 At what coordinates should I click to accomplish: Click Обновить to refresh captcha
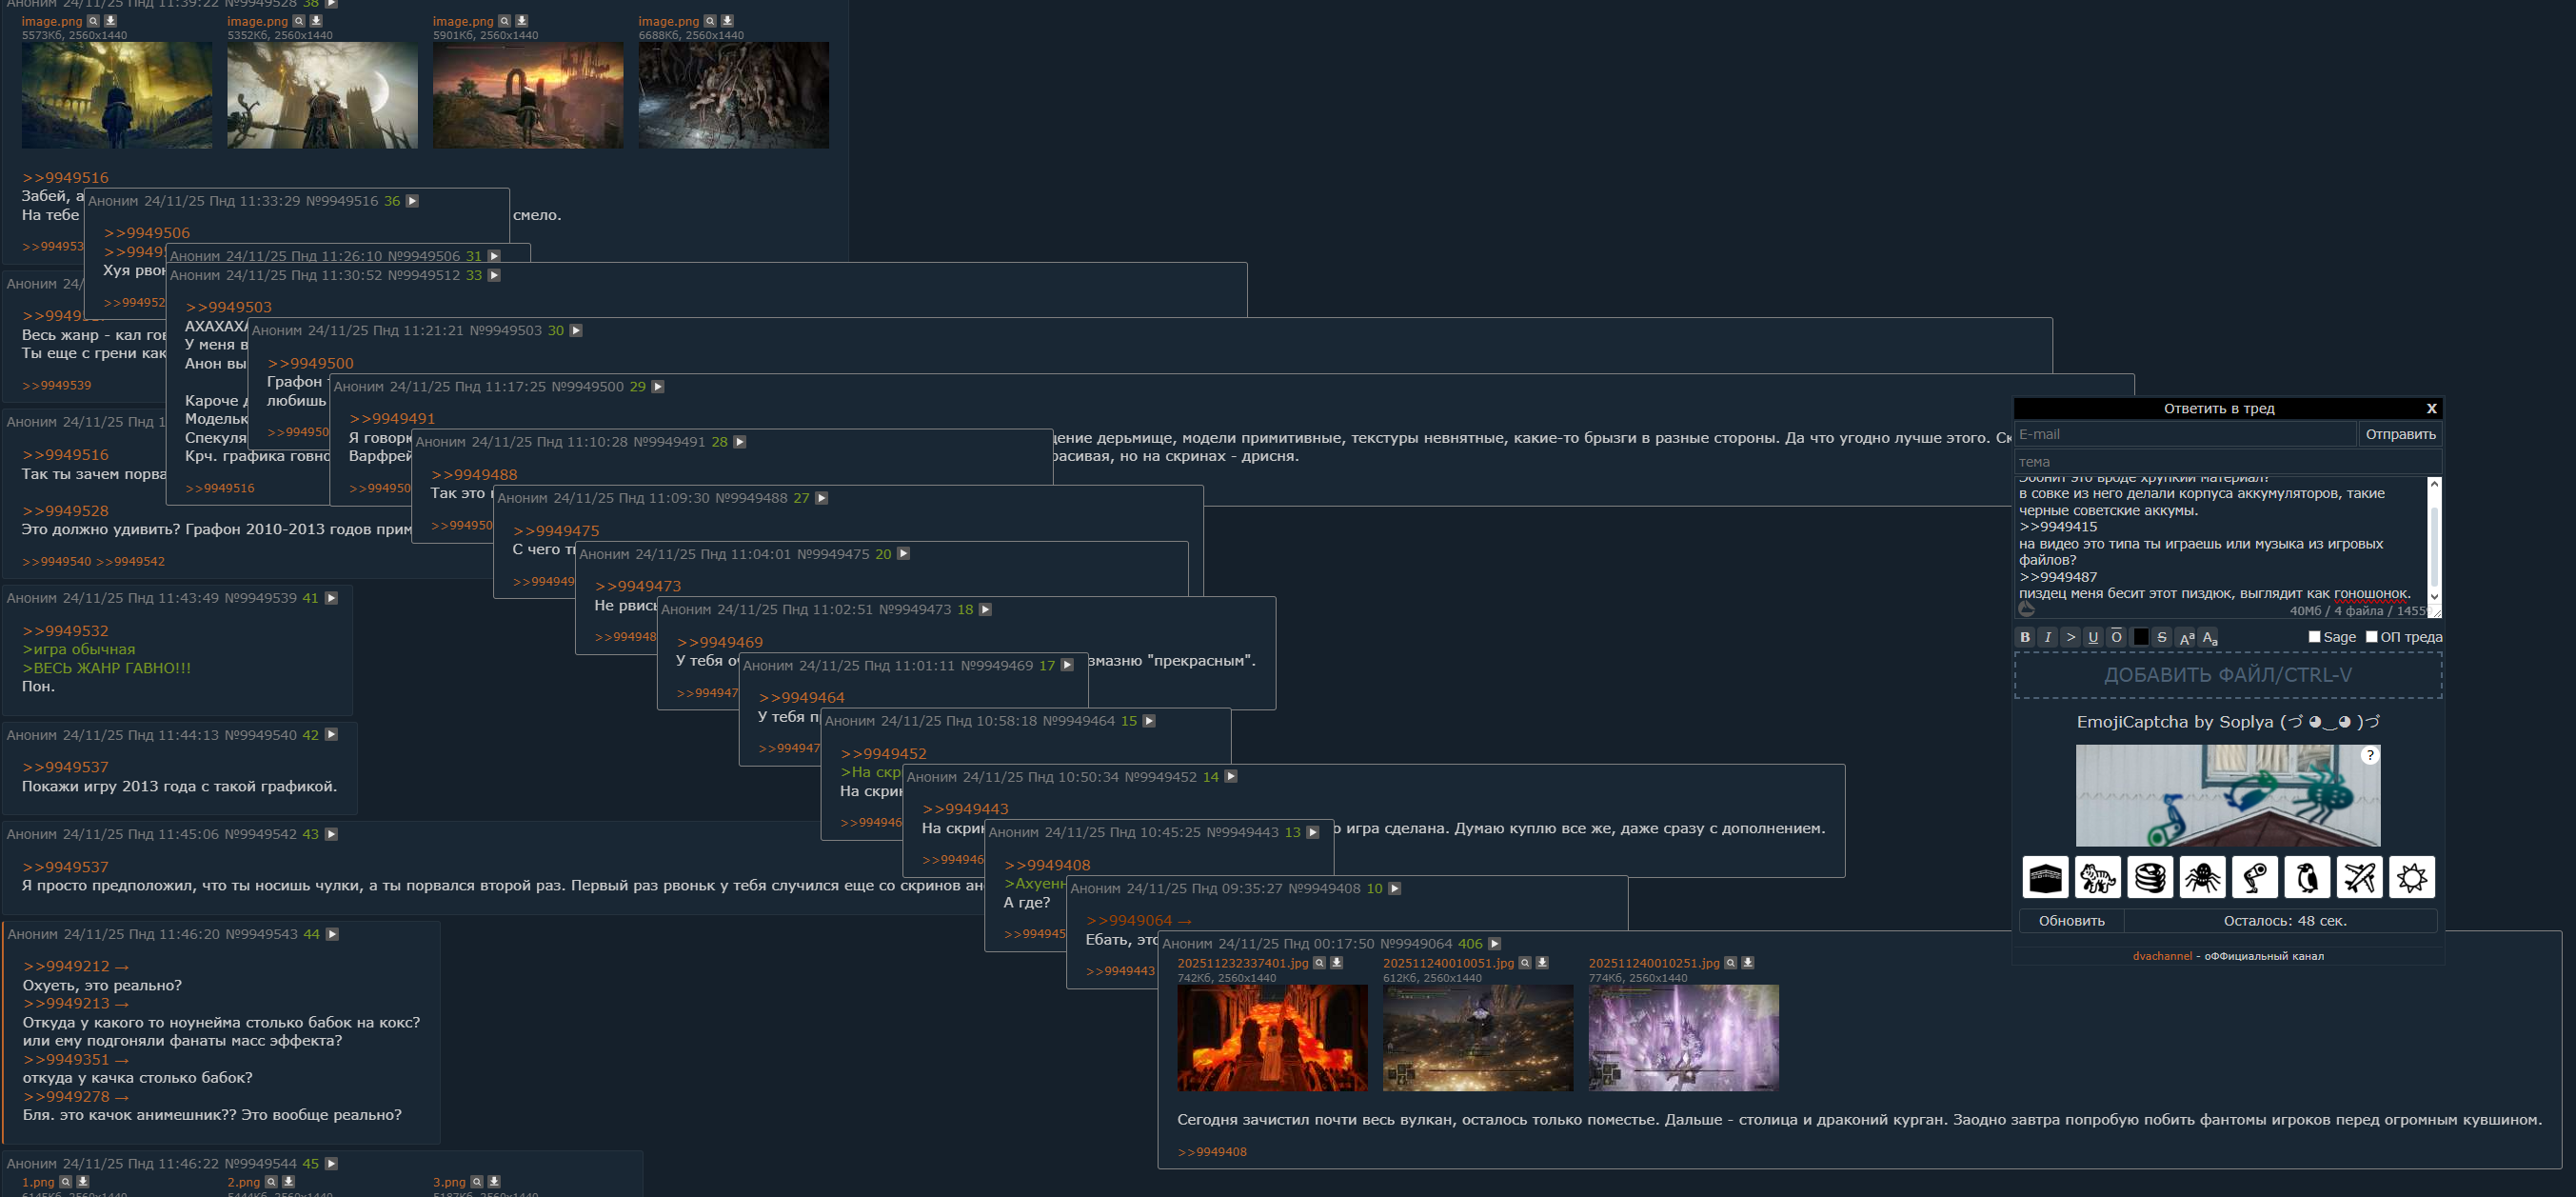pos(2071,921)
